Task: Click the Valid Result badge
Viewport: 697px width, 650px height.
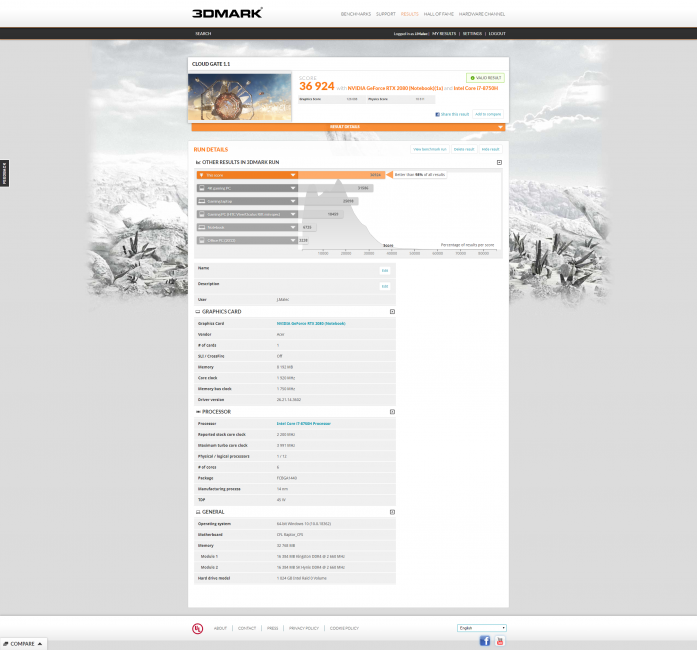Action: tap(485, 78)
